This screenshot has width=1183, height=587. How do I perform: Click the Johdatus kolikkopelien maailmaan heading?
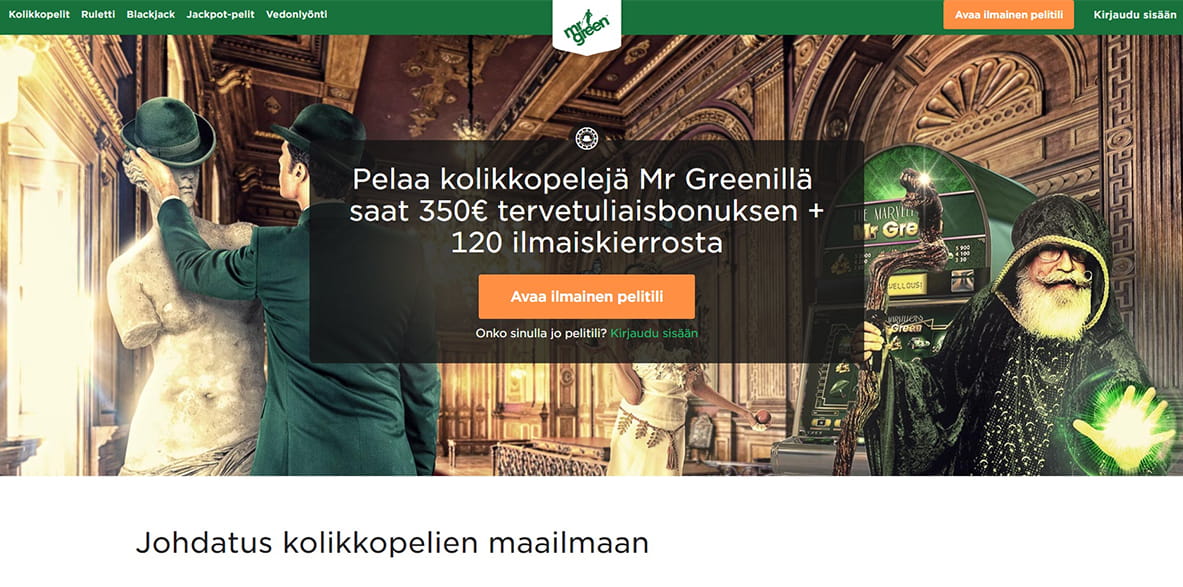point(392,543)
